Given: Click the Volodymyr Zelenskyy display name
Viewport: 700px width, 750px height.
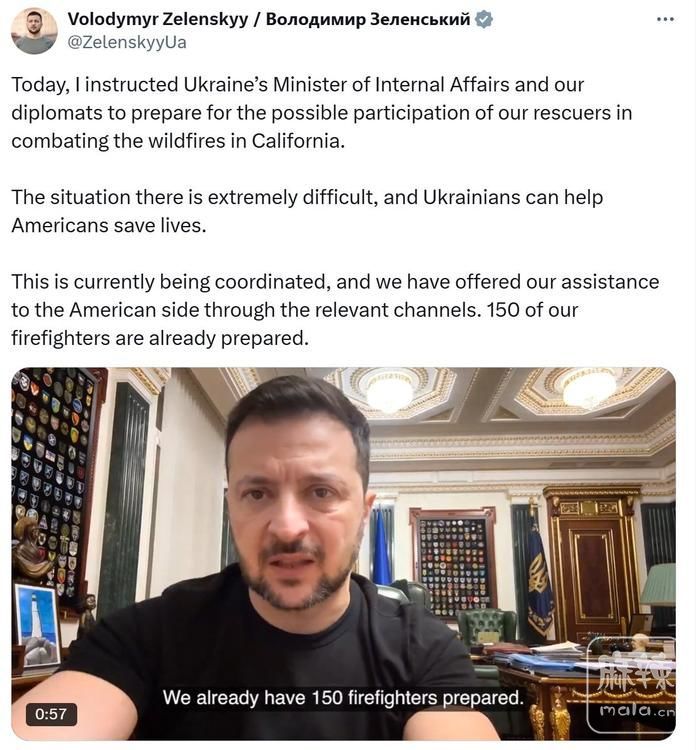Looking at the screenshot, I should 158,20.
